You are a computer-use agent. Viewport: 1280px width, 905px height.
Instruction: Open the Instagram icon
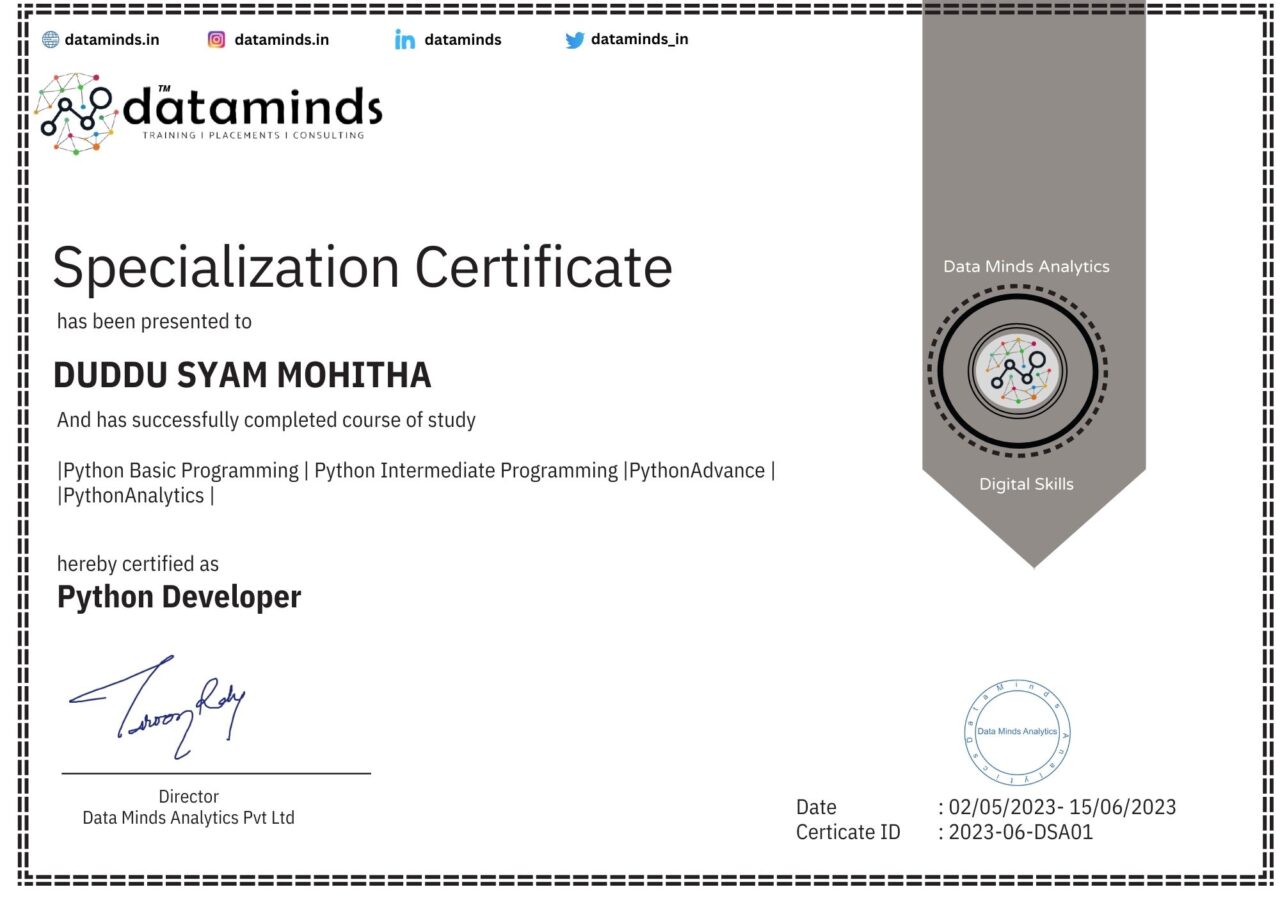coord(214,39)
